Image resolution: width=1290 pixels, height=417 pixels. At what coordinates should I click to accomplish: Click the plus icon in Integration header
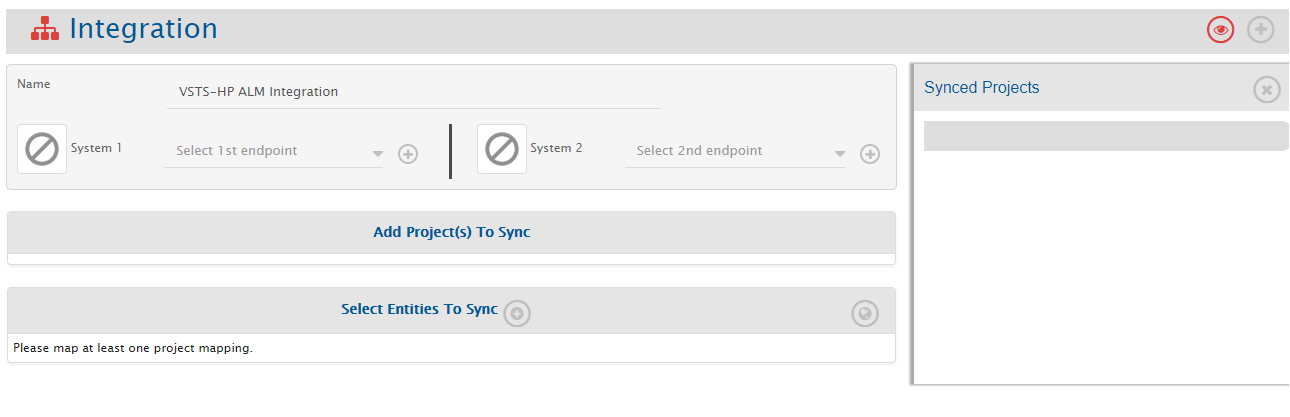point(1261,30)
